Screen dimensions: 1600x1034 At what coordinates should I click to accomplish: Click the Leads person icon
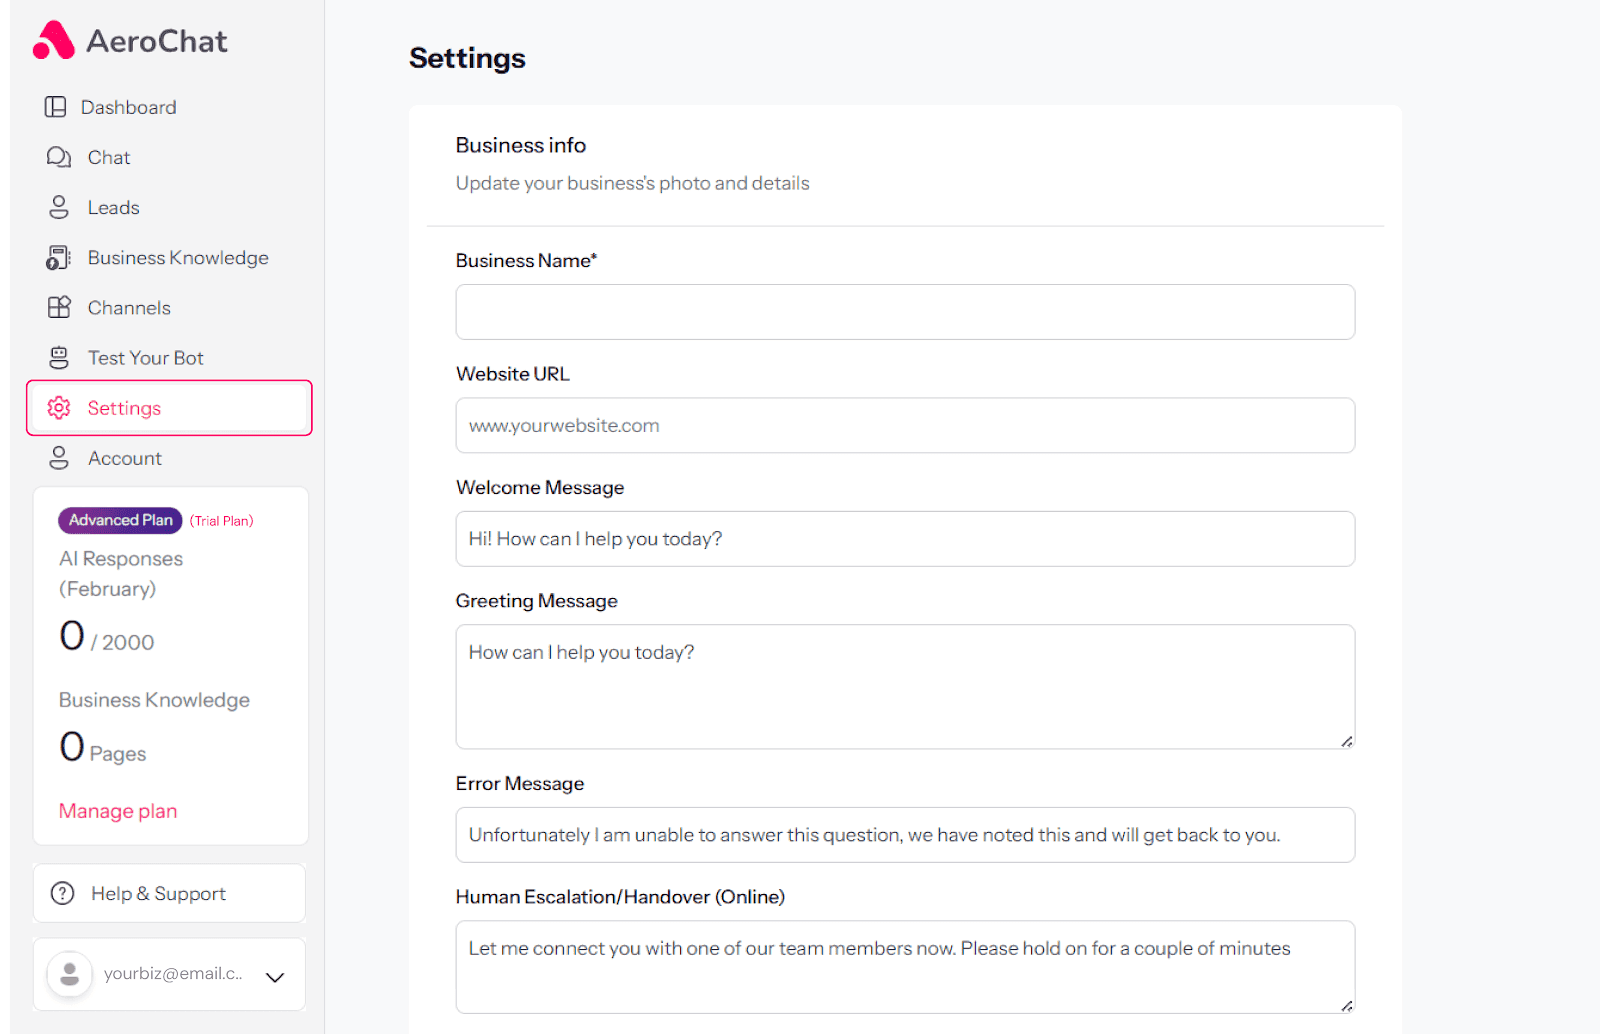[x=59, y=207]
